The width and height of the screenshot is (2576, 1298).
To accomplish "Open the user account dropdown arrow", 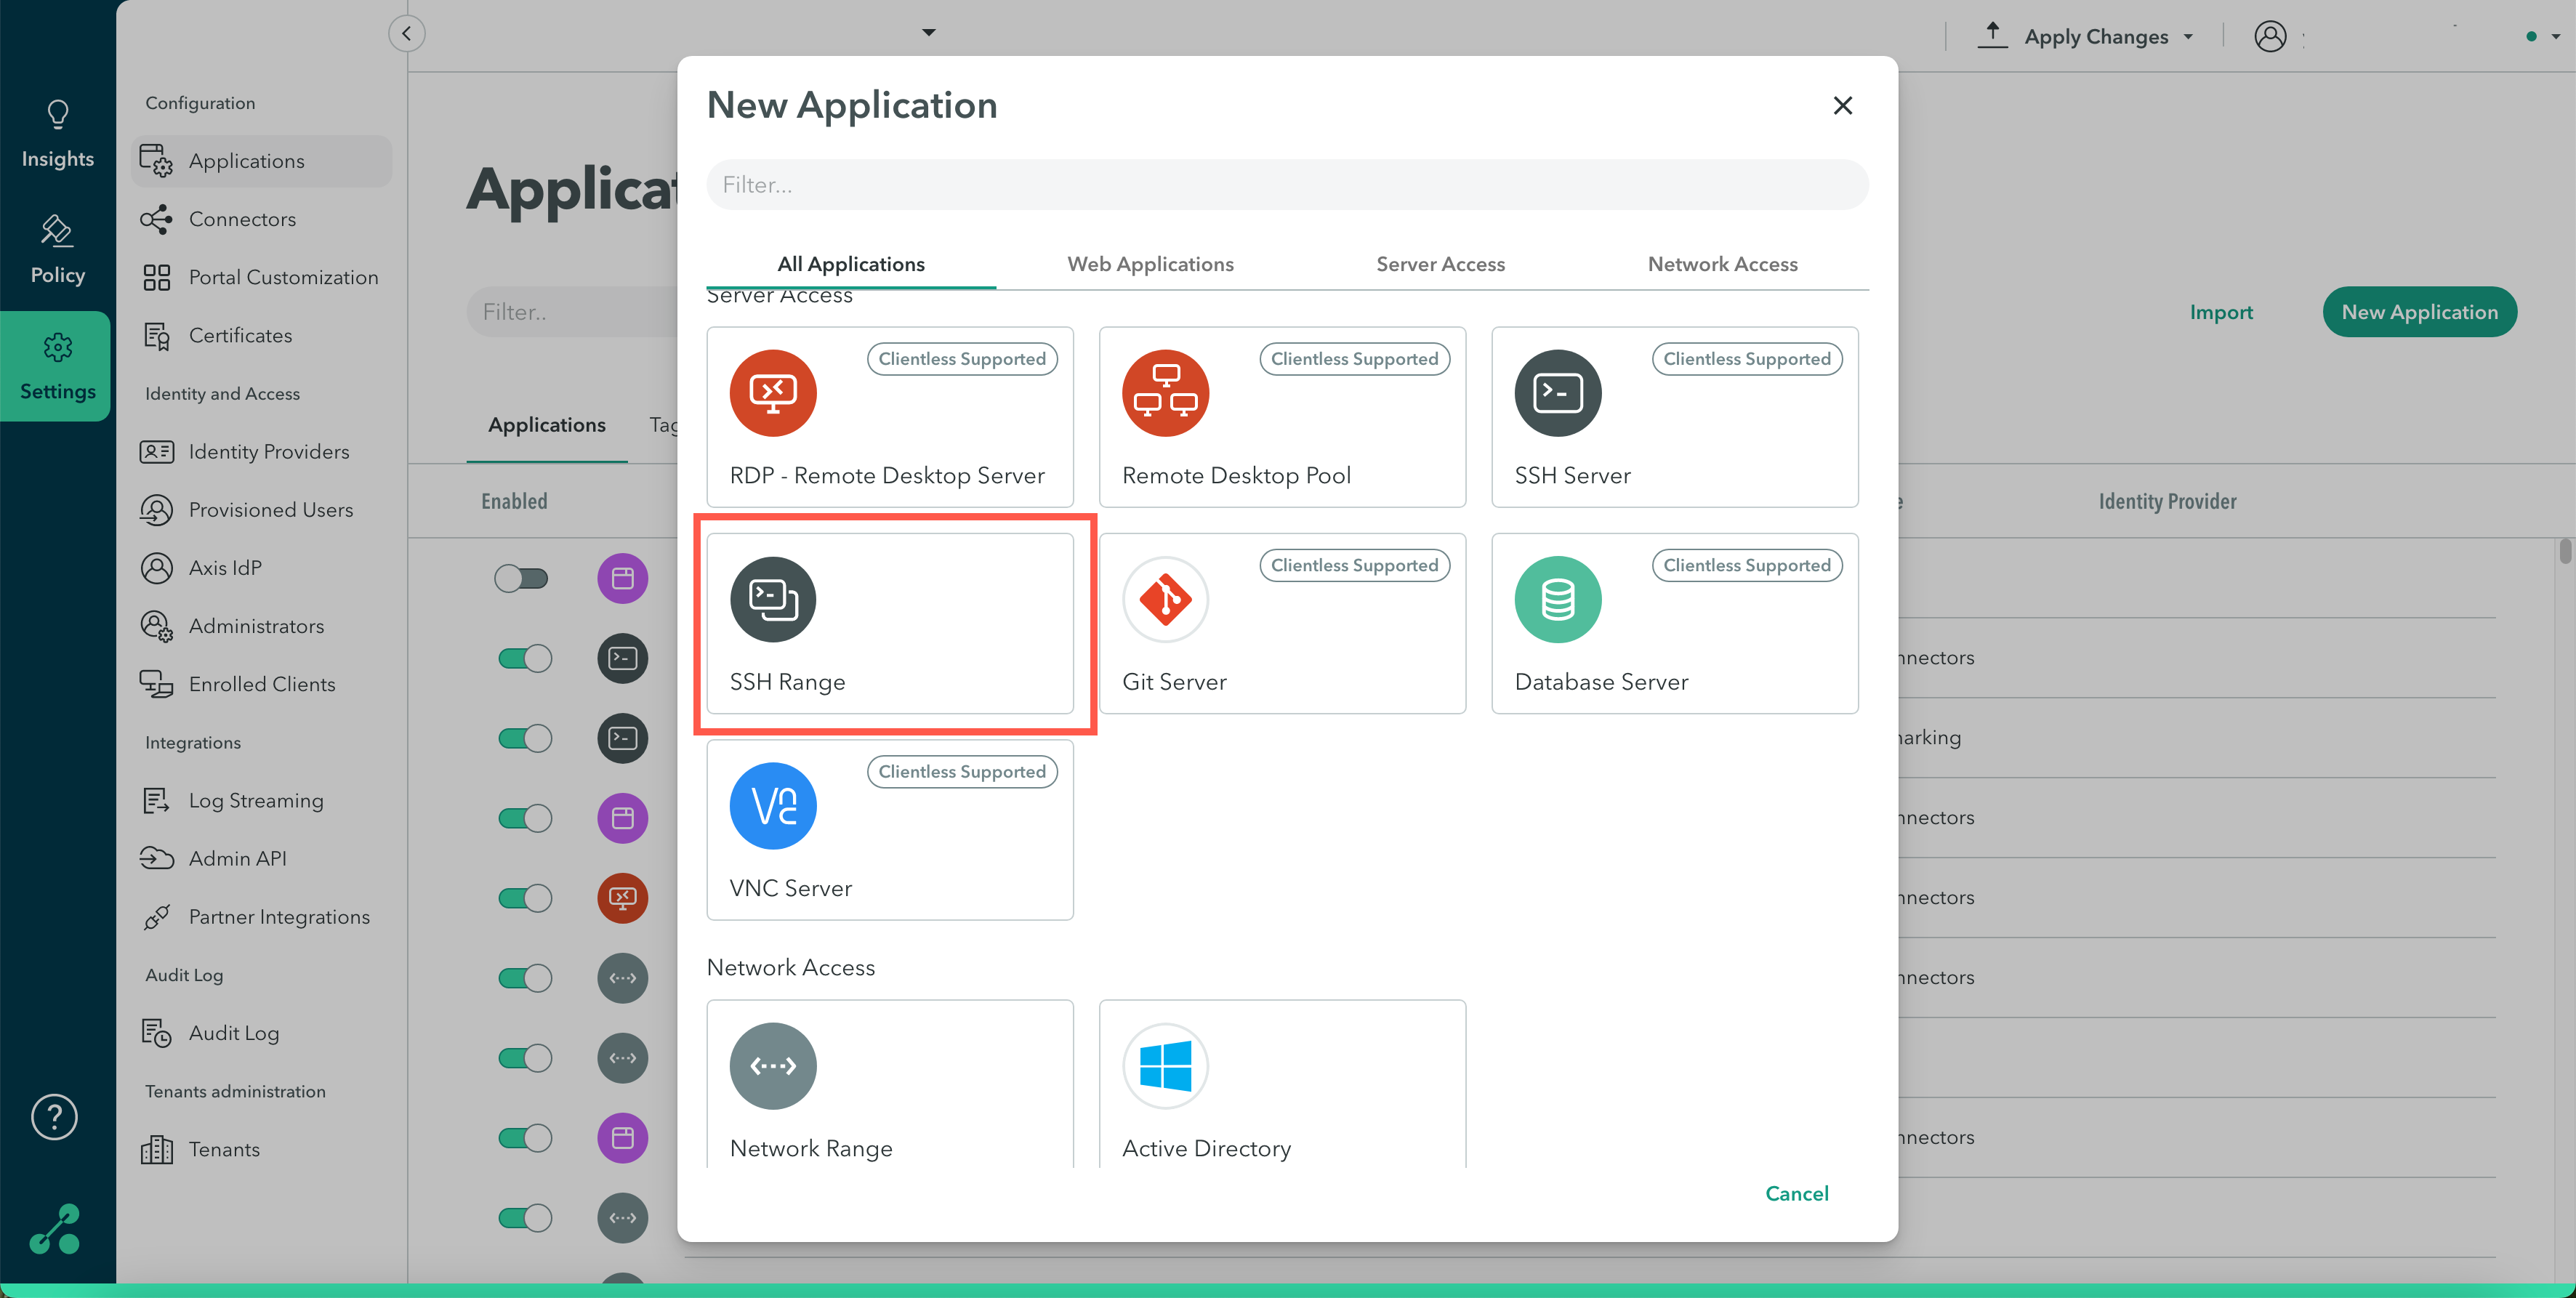I will click(2555, 37).
